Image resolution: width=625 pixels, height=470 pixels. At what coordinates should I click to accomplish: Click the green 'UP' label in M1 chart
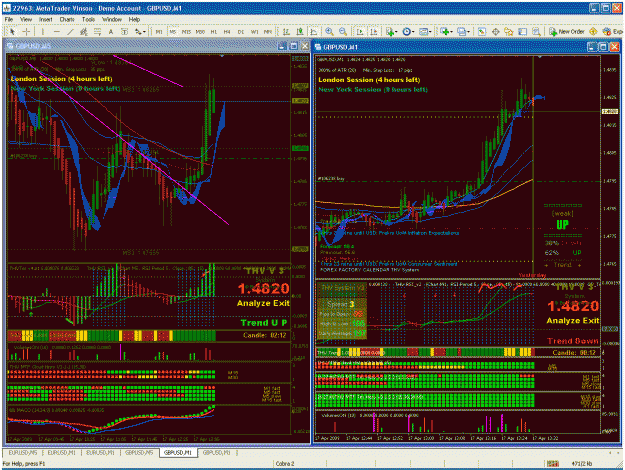(x=562, y=225)
